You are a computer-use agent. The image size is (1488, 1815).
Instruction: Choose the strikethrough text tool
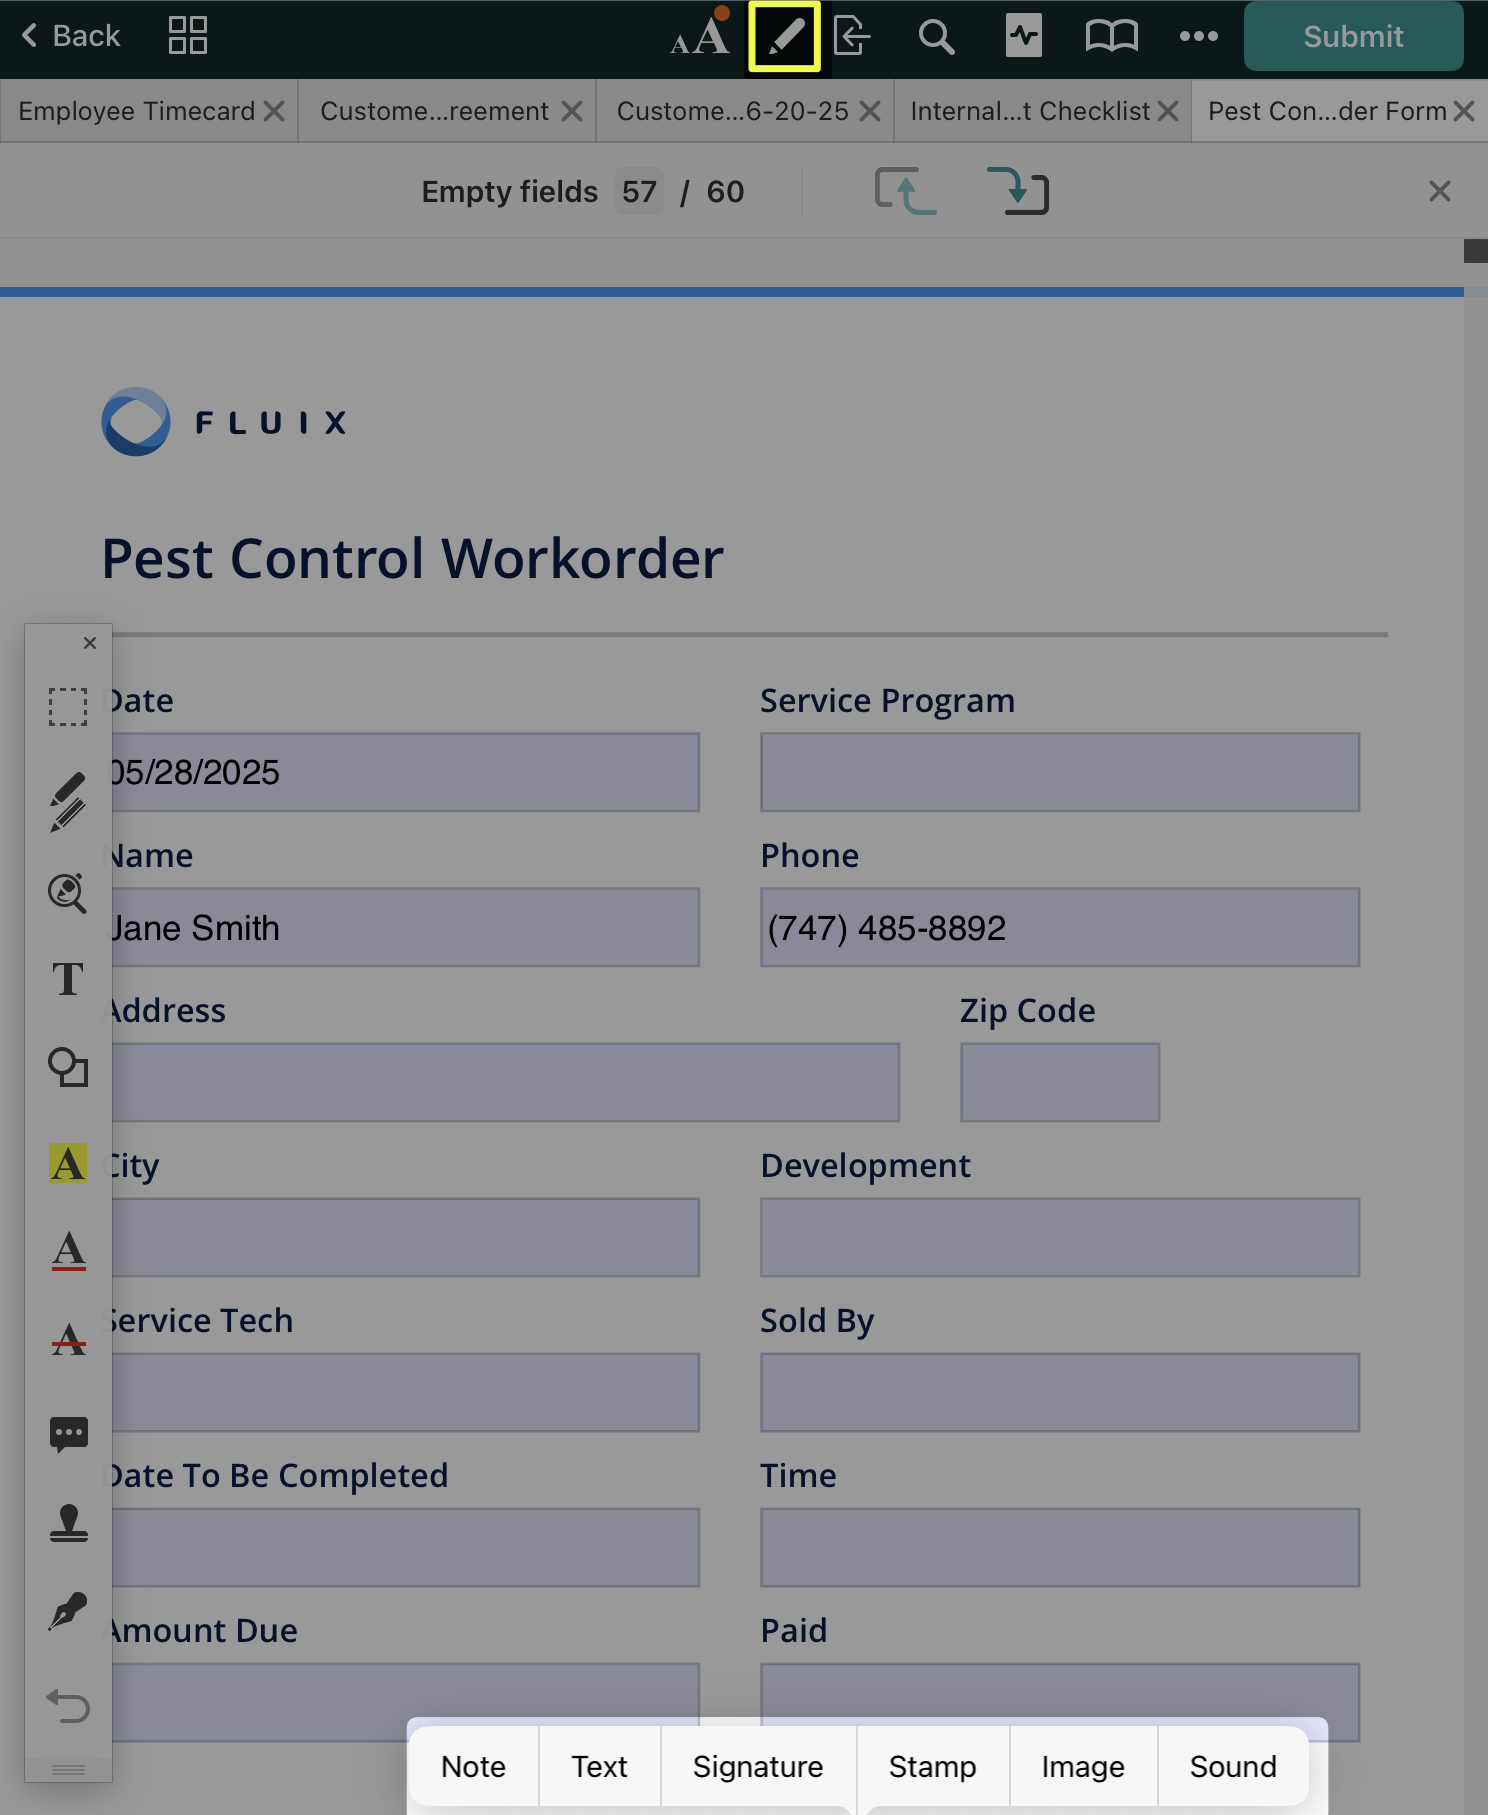click(x=68, y=1339)
